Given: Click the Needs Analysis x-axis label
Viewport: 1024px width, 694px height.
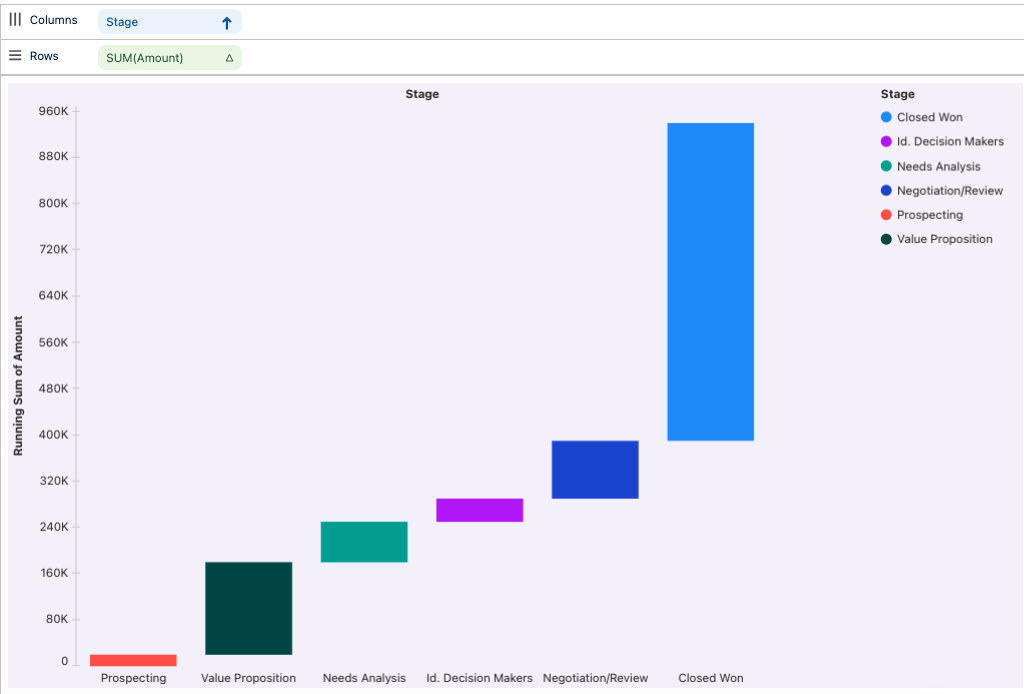Looking at the screenshot, I should (x=364, y=678).
